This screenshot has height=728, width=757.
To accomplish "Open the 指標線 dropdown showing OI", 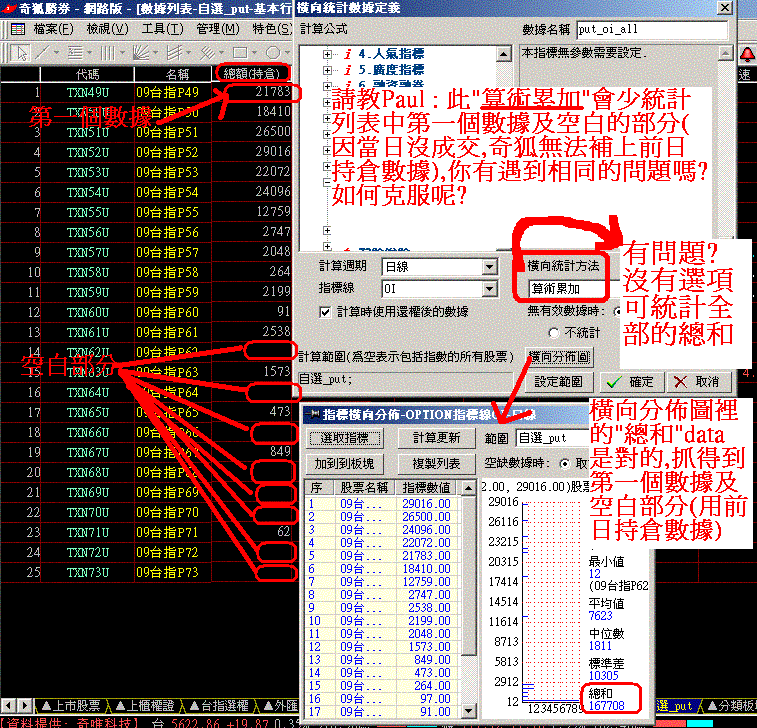I will click(489, 289).
